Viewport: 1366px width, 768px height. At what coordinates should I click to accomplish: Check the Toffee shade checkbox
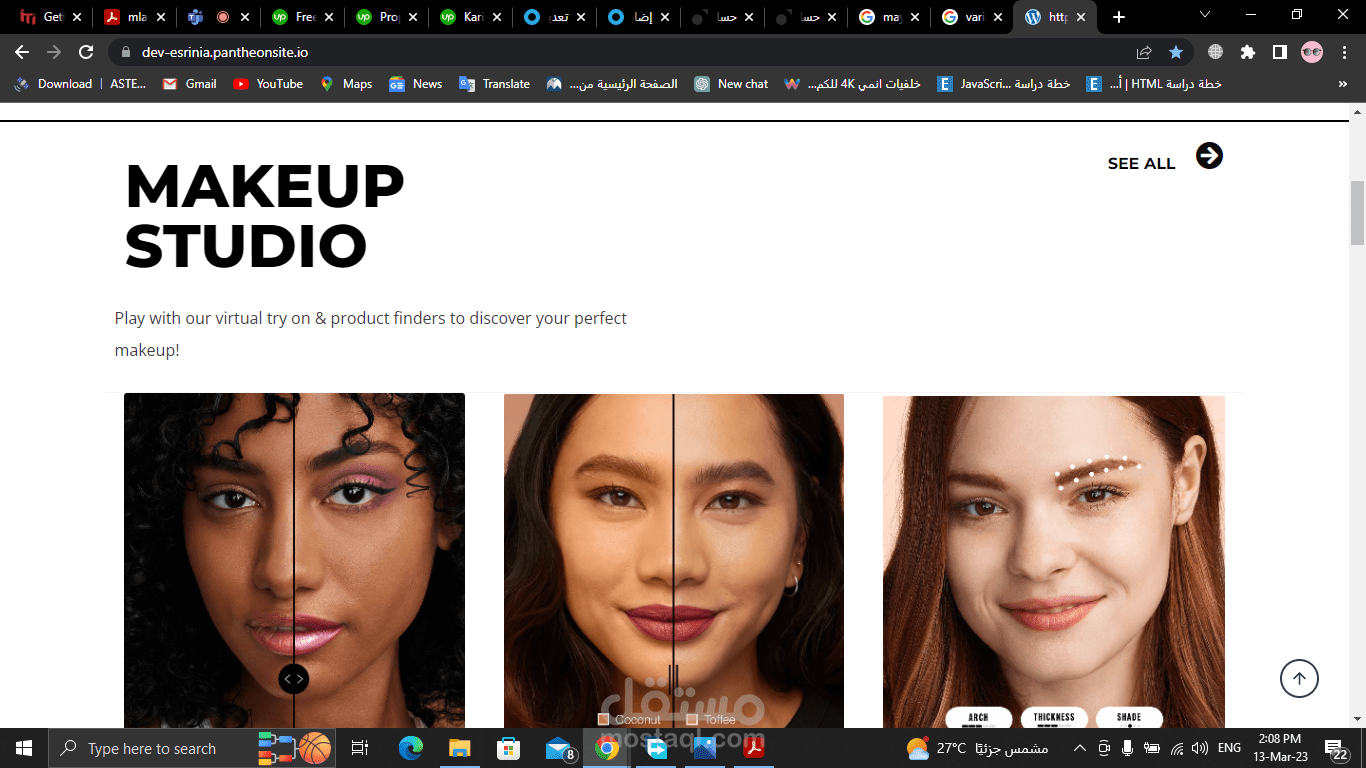tap(691, 719)
